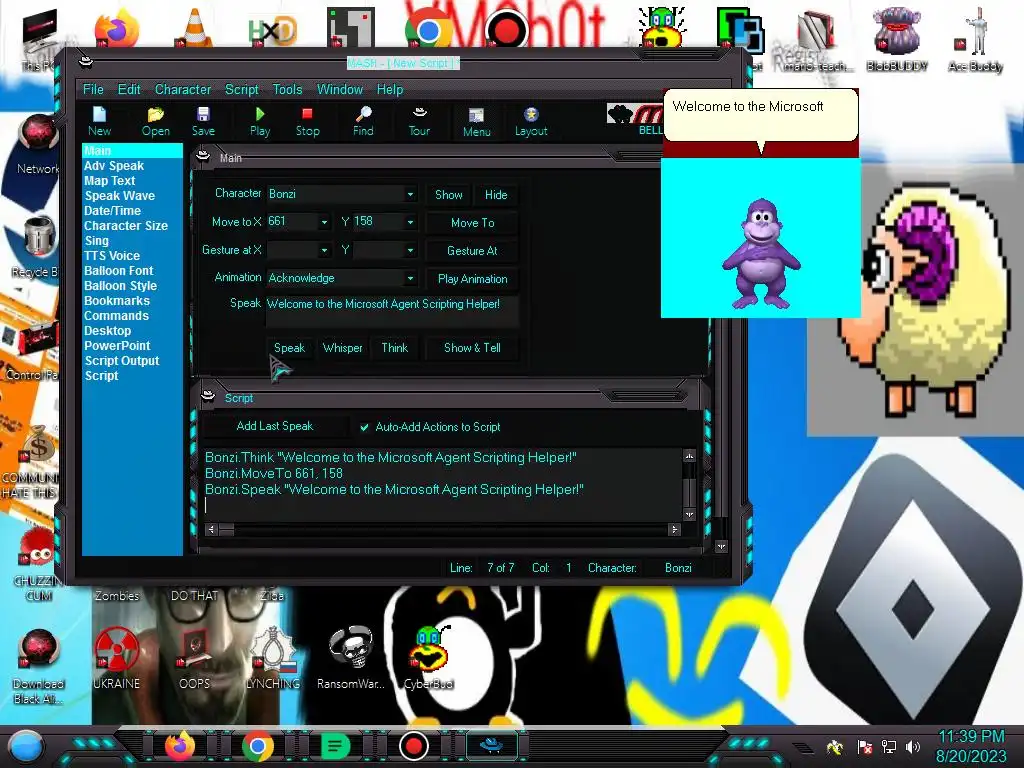Open the Character menu
The height and width of the screenshot is (768, 1024).
click(183, 89)
